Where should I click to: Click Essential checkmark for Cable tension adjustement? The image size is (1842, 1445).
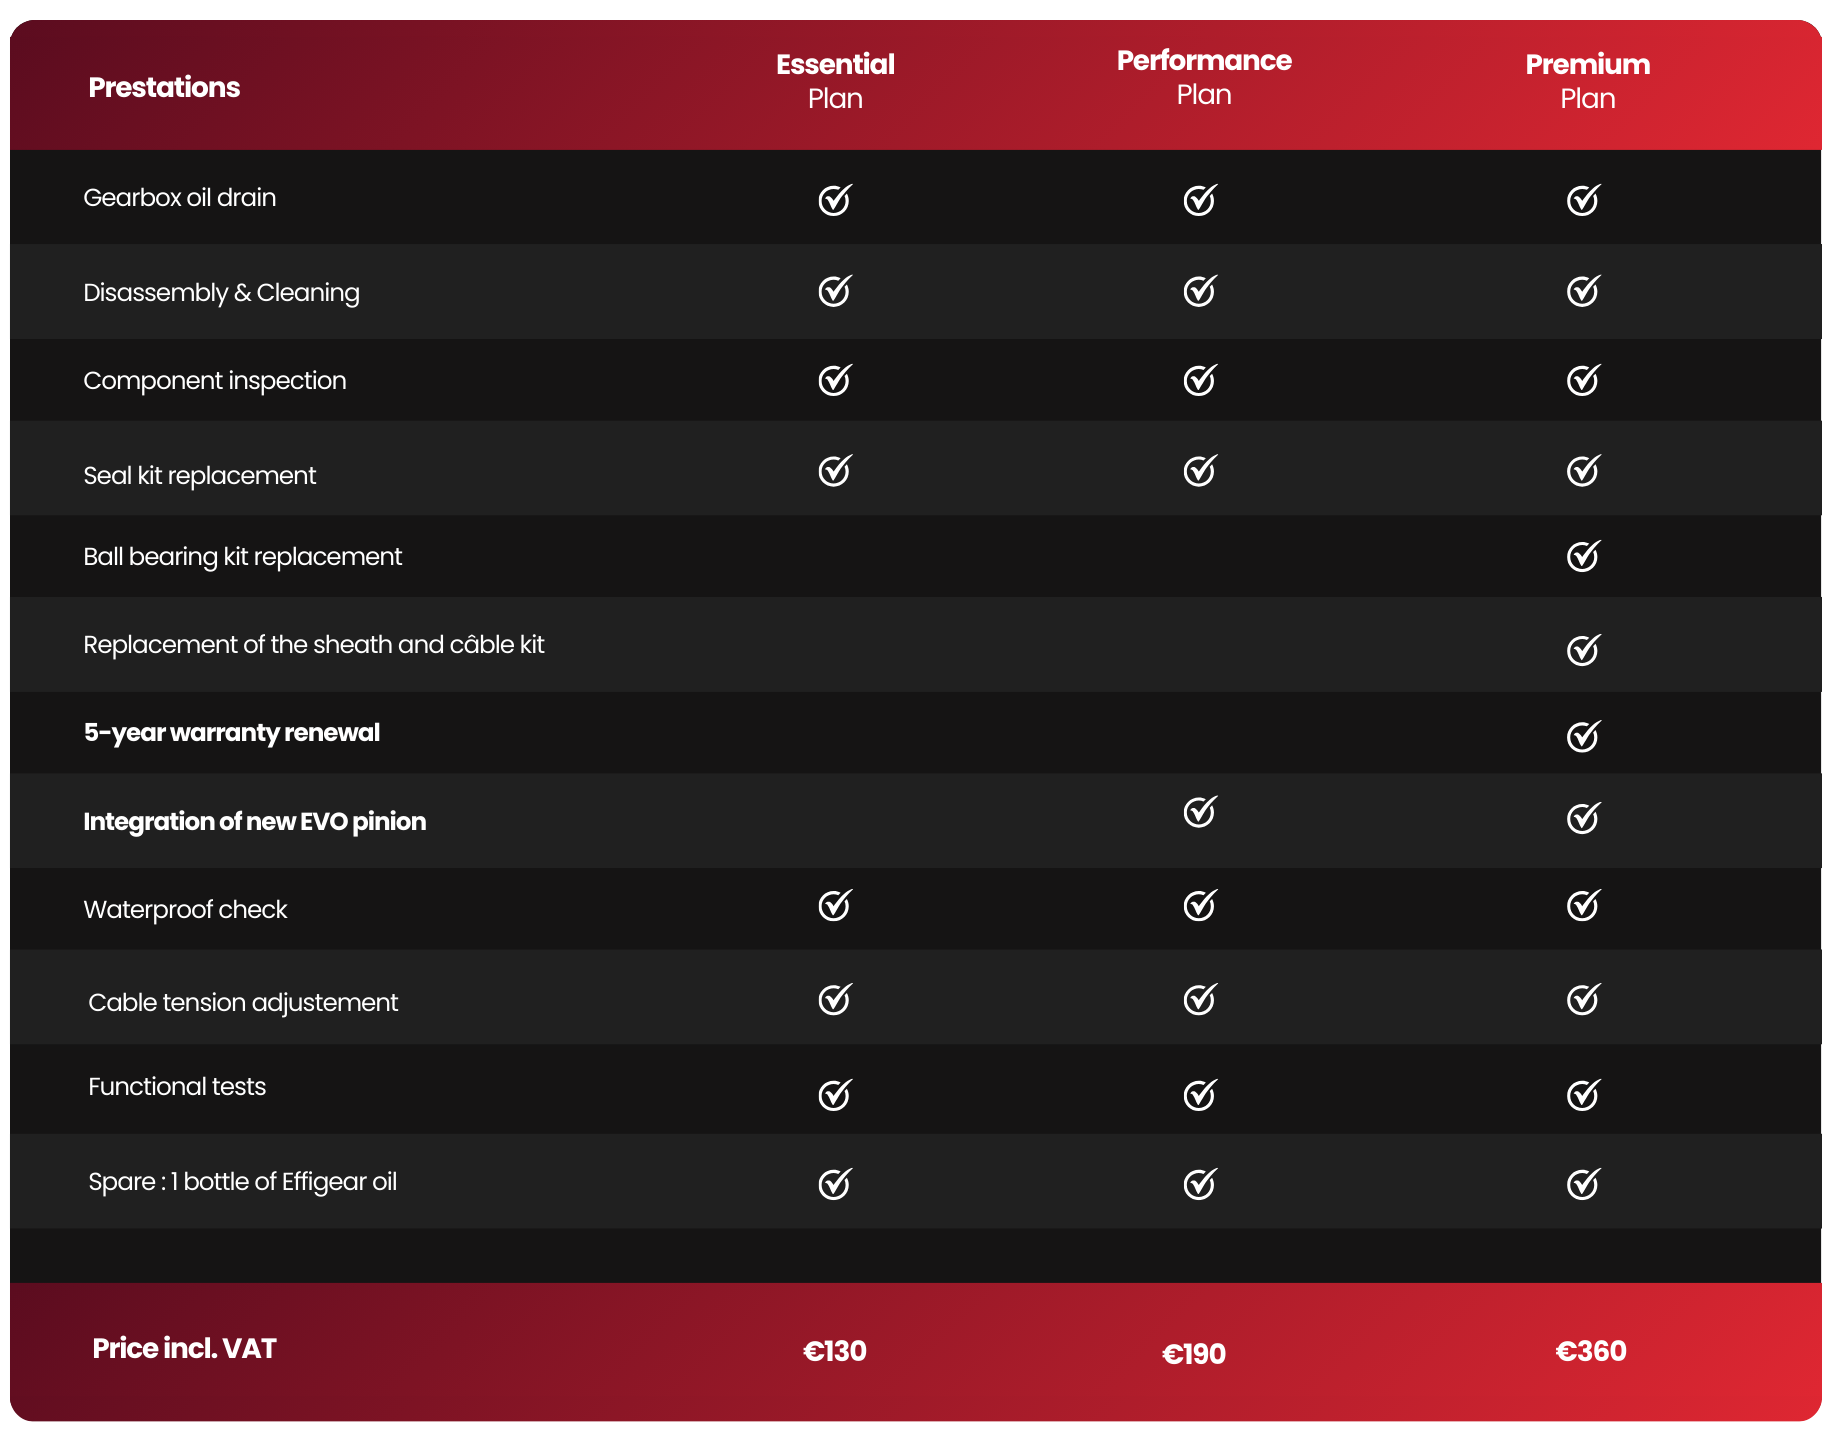point(834,999)
